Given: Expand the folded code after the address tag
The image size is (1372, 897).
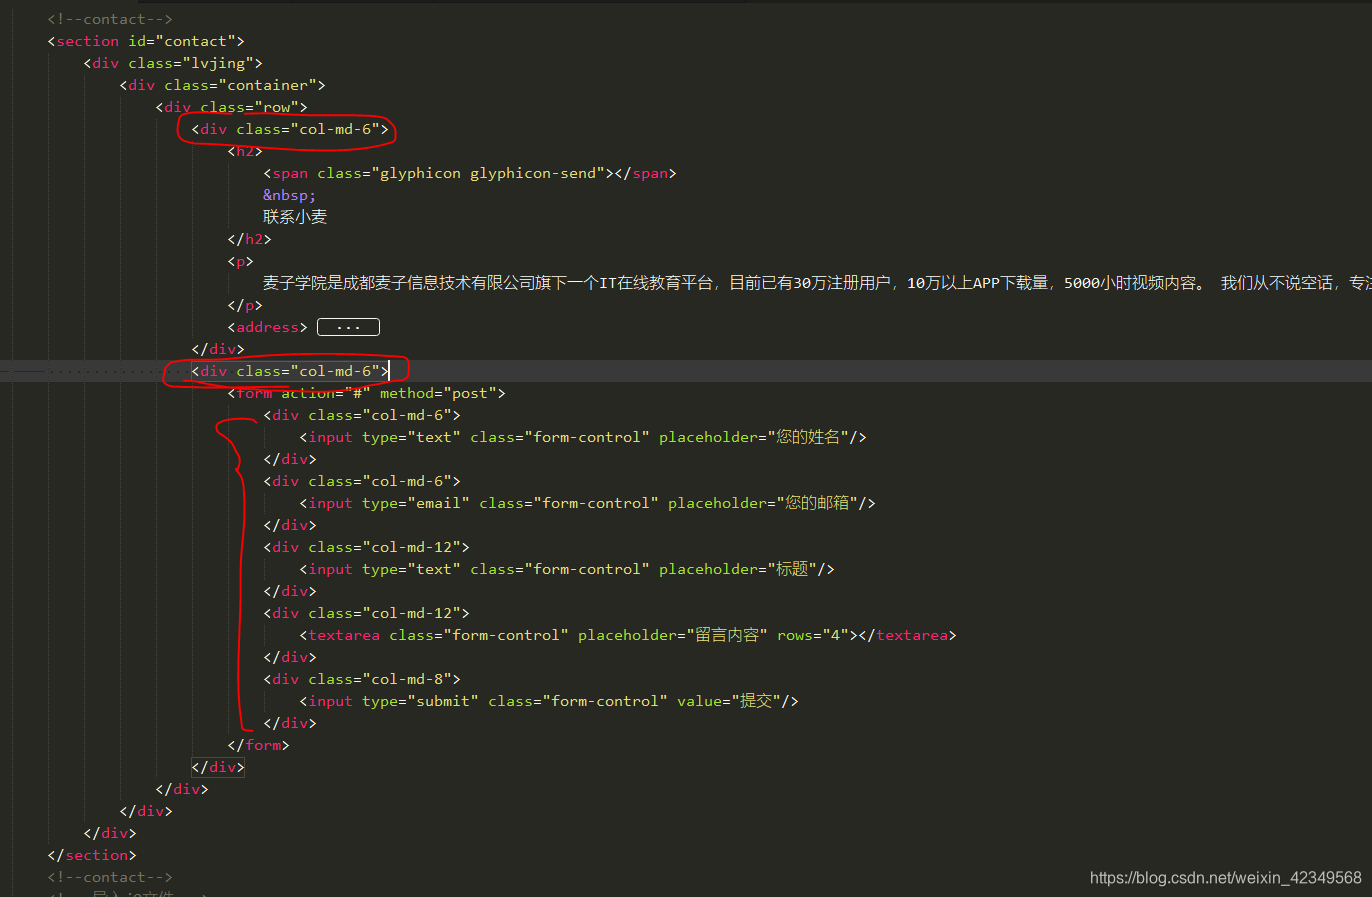Looking at the screenshot, I should point(348,327).
